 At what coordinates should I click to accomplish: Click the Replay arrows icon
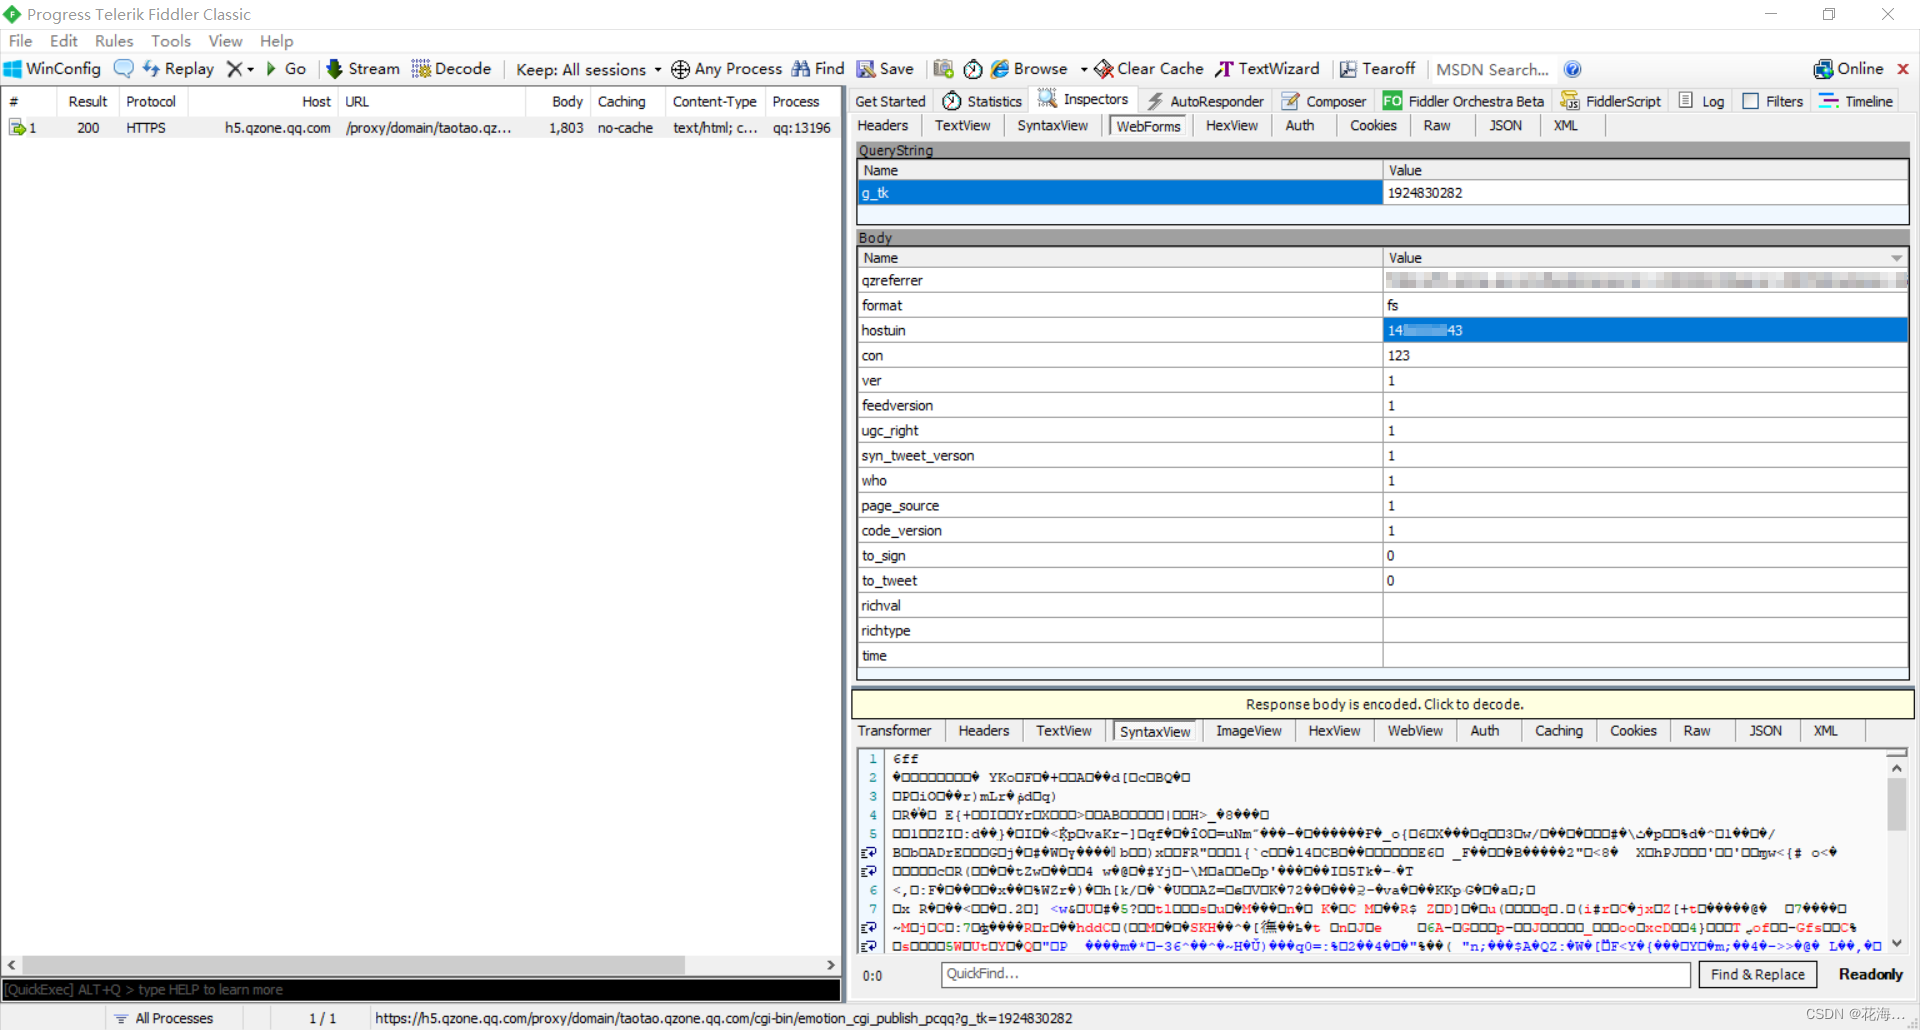click(x=151, y=69)
